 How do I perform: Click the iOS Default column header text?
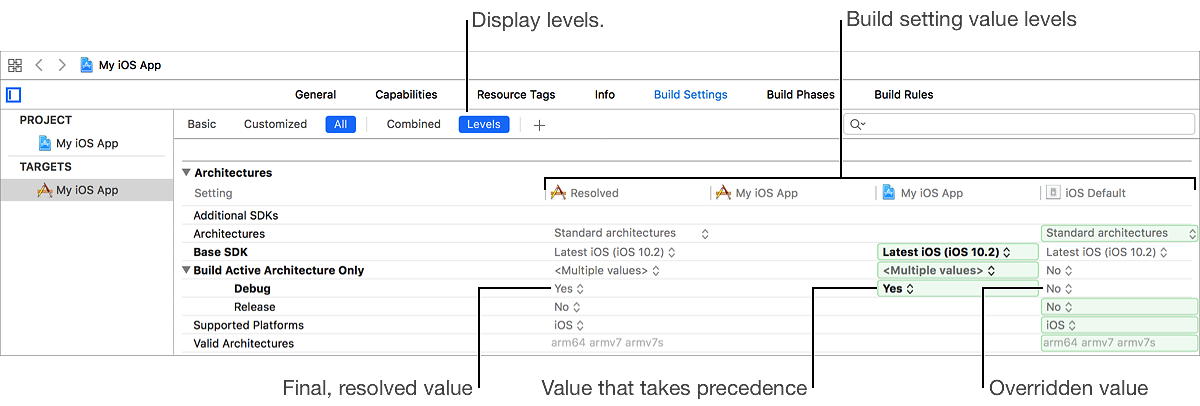tap(1096, 193)
